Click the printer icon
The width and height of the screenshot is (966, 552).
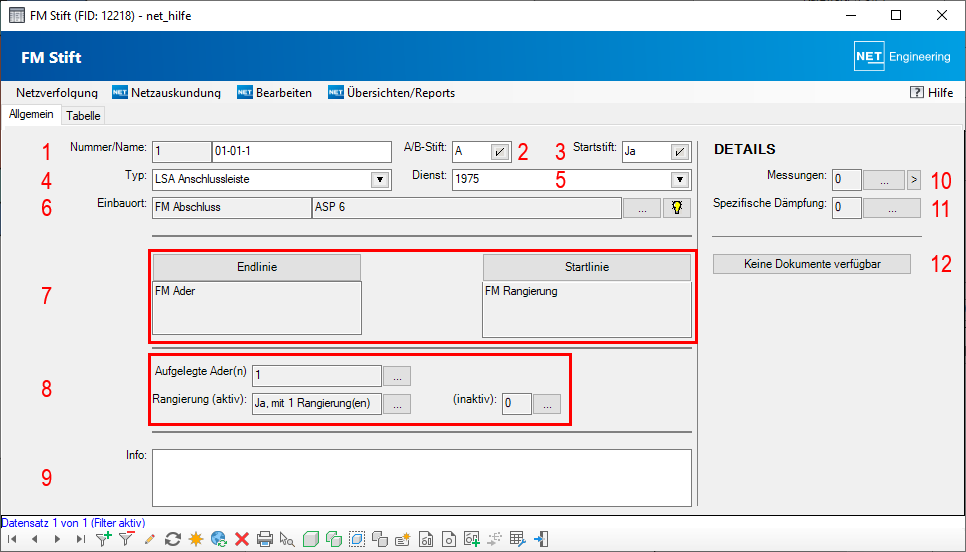pyautogui.click(x=265, y=539)
